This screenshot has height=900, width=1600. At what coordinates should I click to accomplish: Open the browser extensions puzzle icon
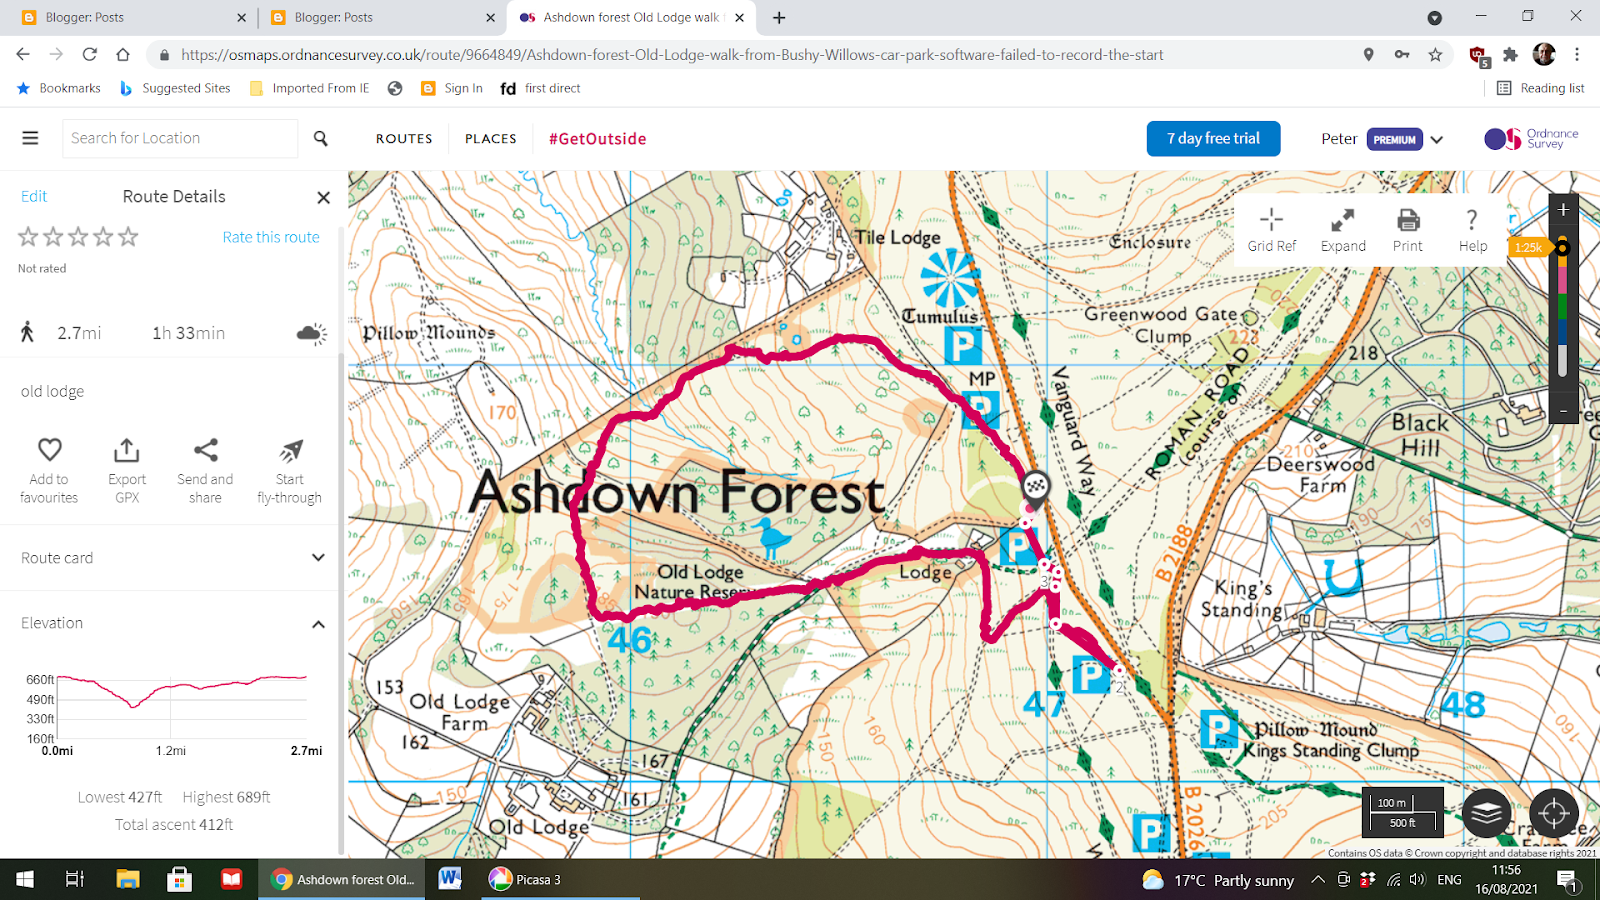[x=1511, y=55]
